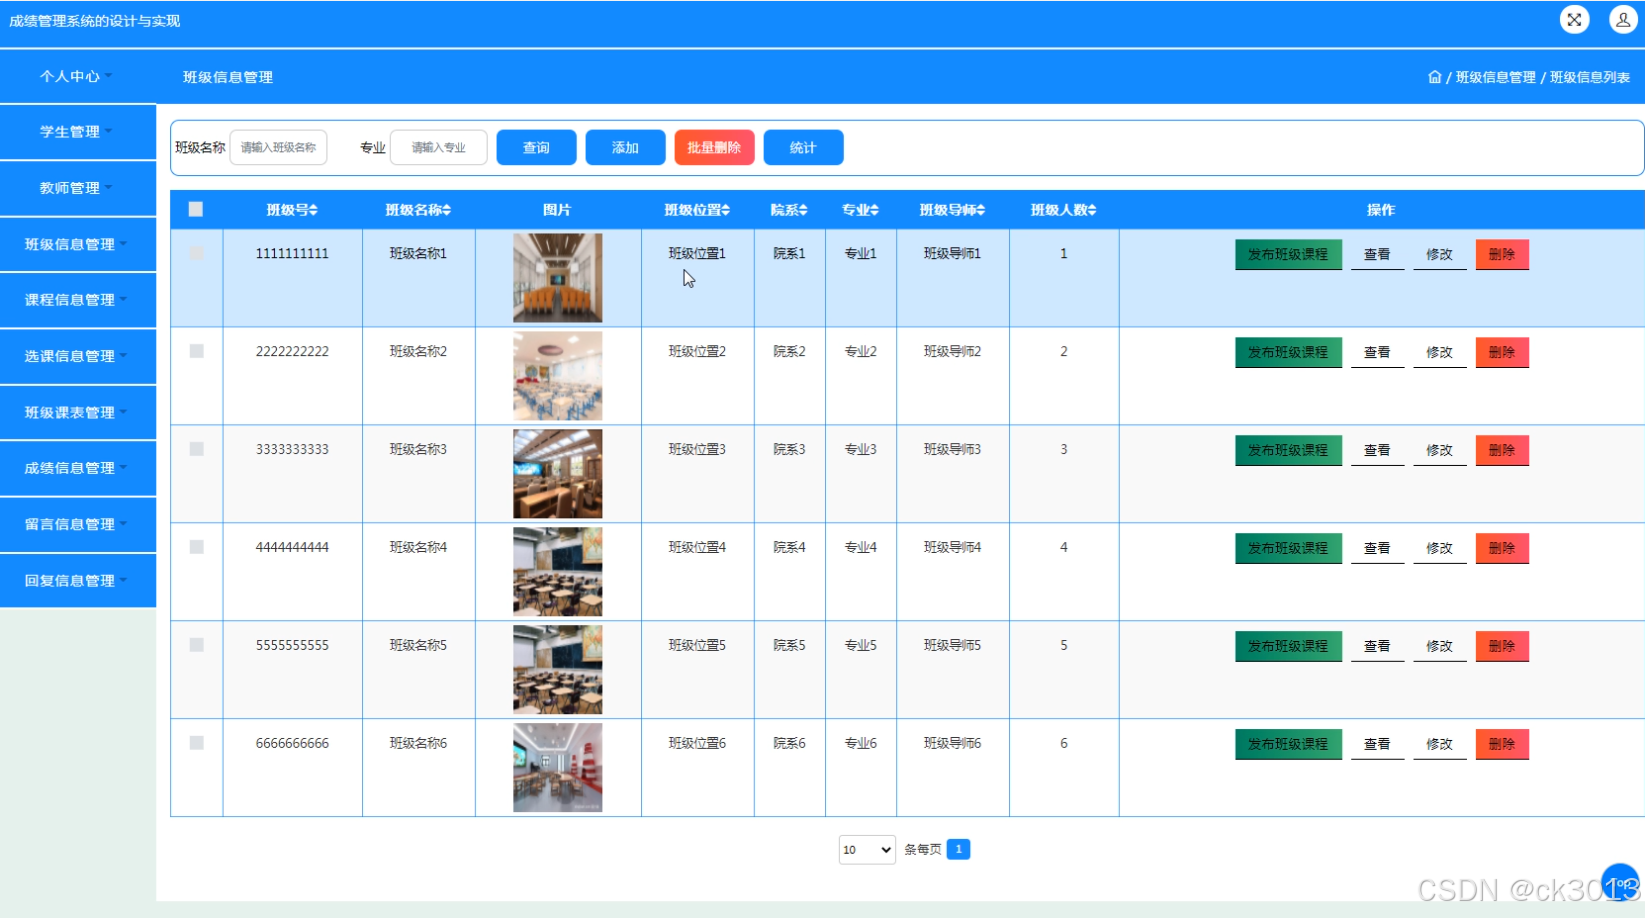Click 发布班级课程 for 班级名称3
Screen dimensions: 1645x918
[x=1288, y=450]
